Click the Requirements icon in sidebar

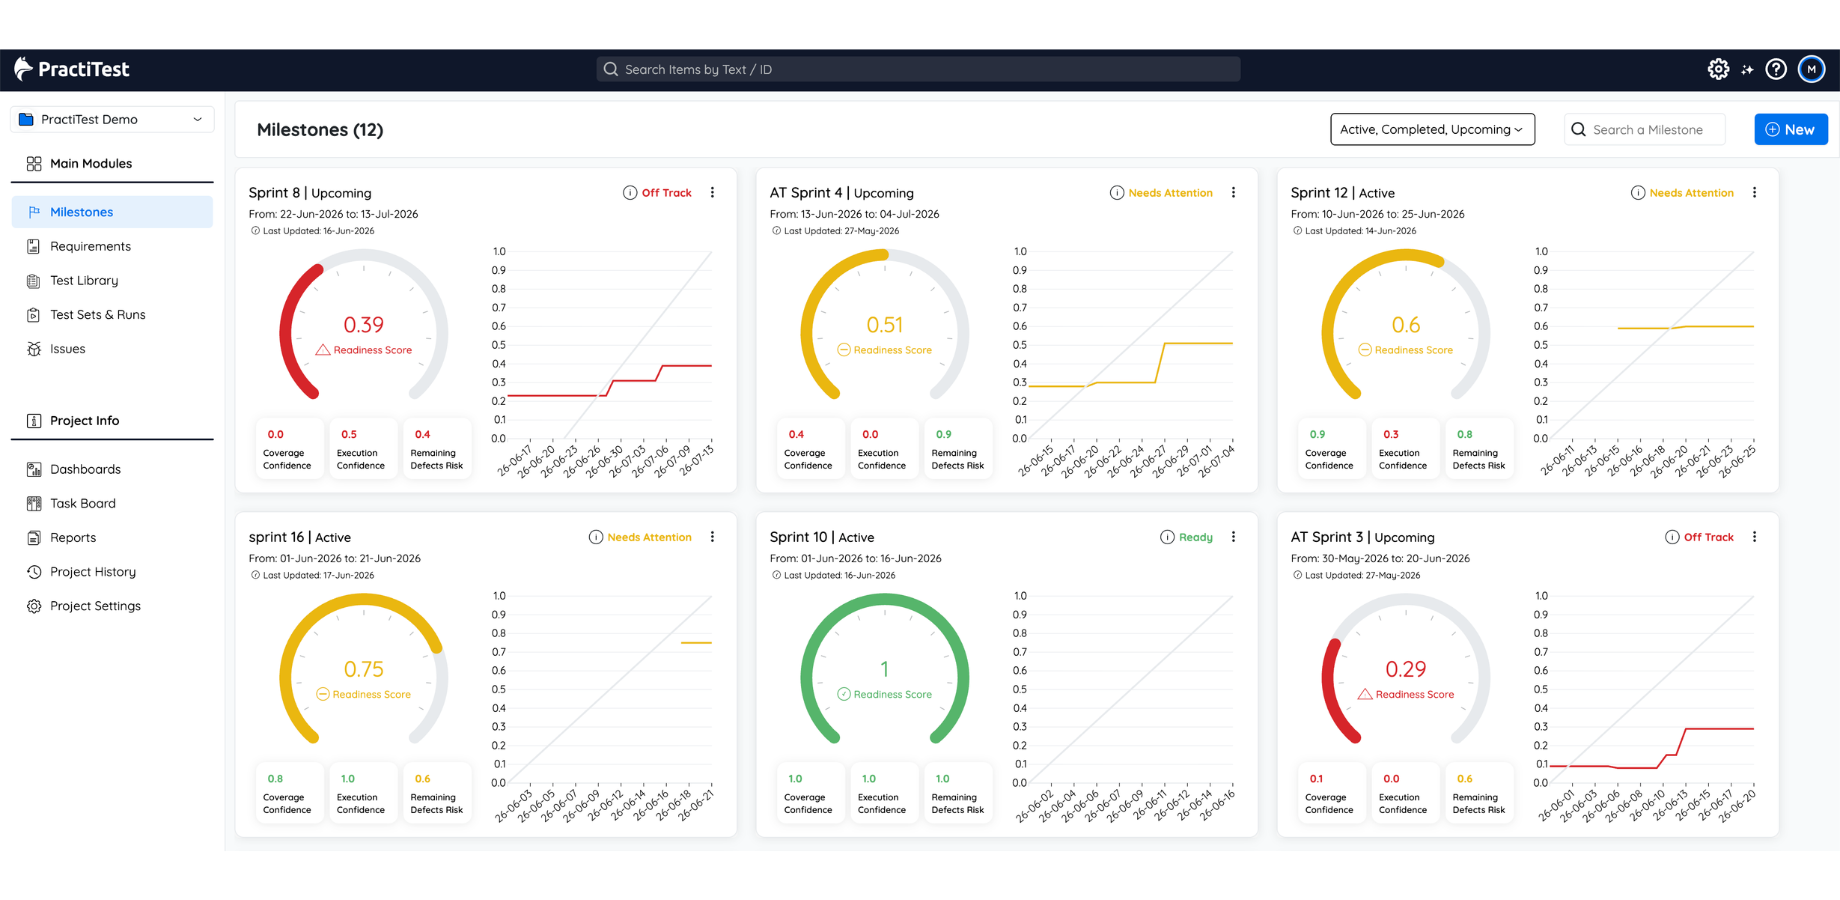point(34,246)
